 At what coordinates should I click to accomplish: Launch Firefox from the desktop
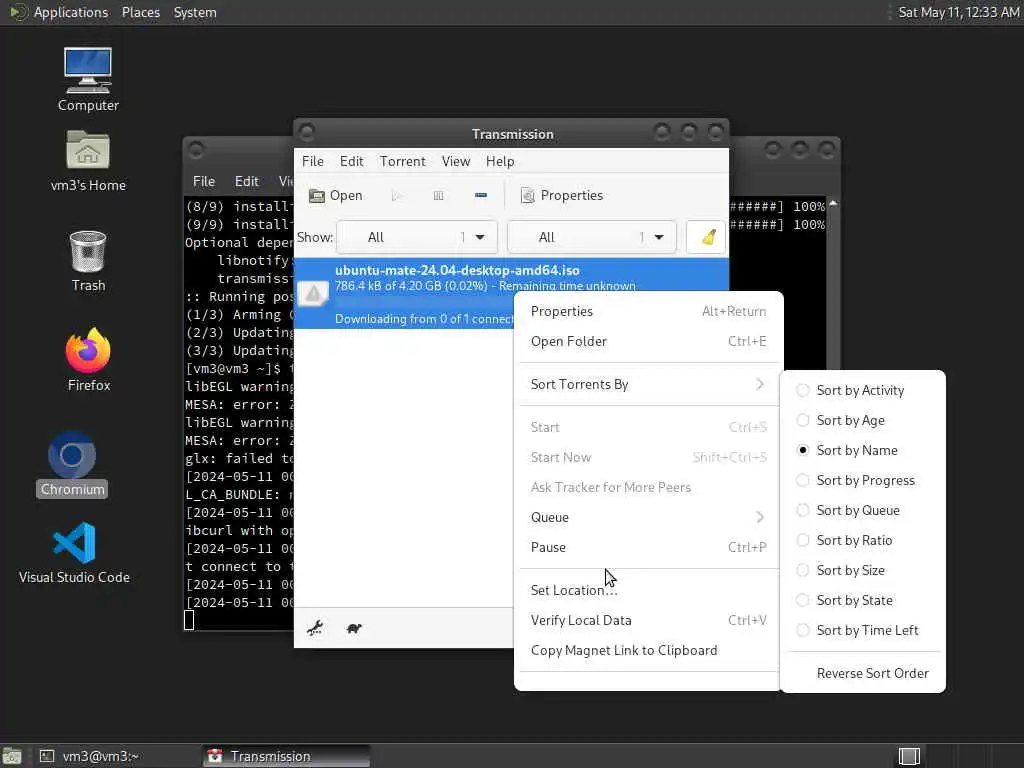[88, 360]
